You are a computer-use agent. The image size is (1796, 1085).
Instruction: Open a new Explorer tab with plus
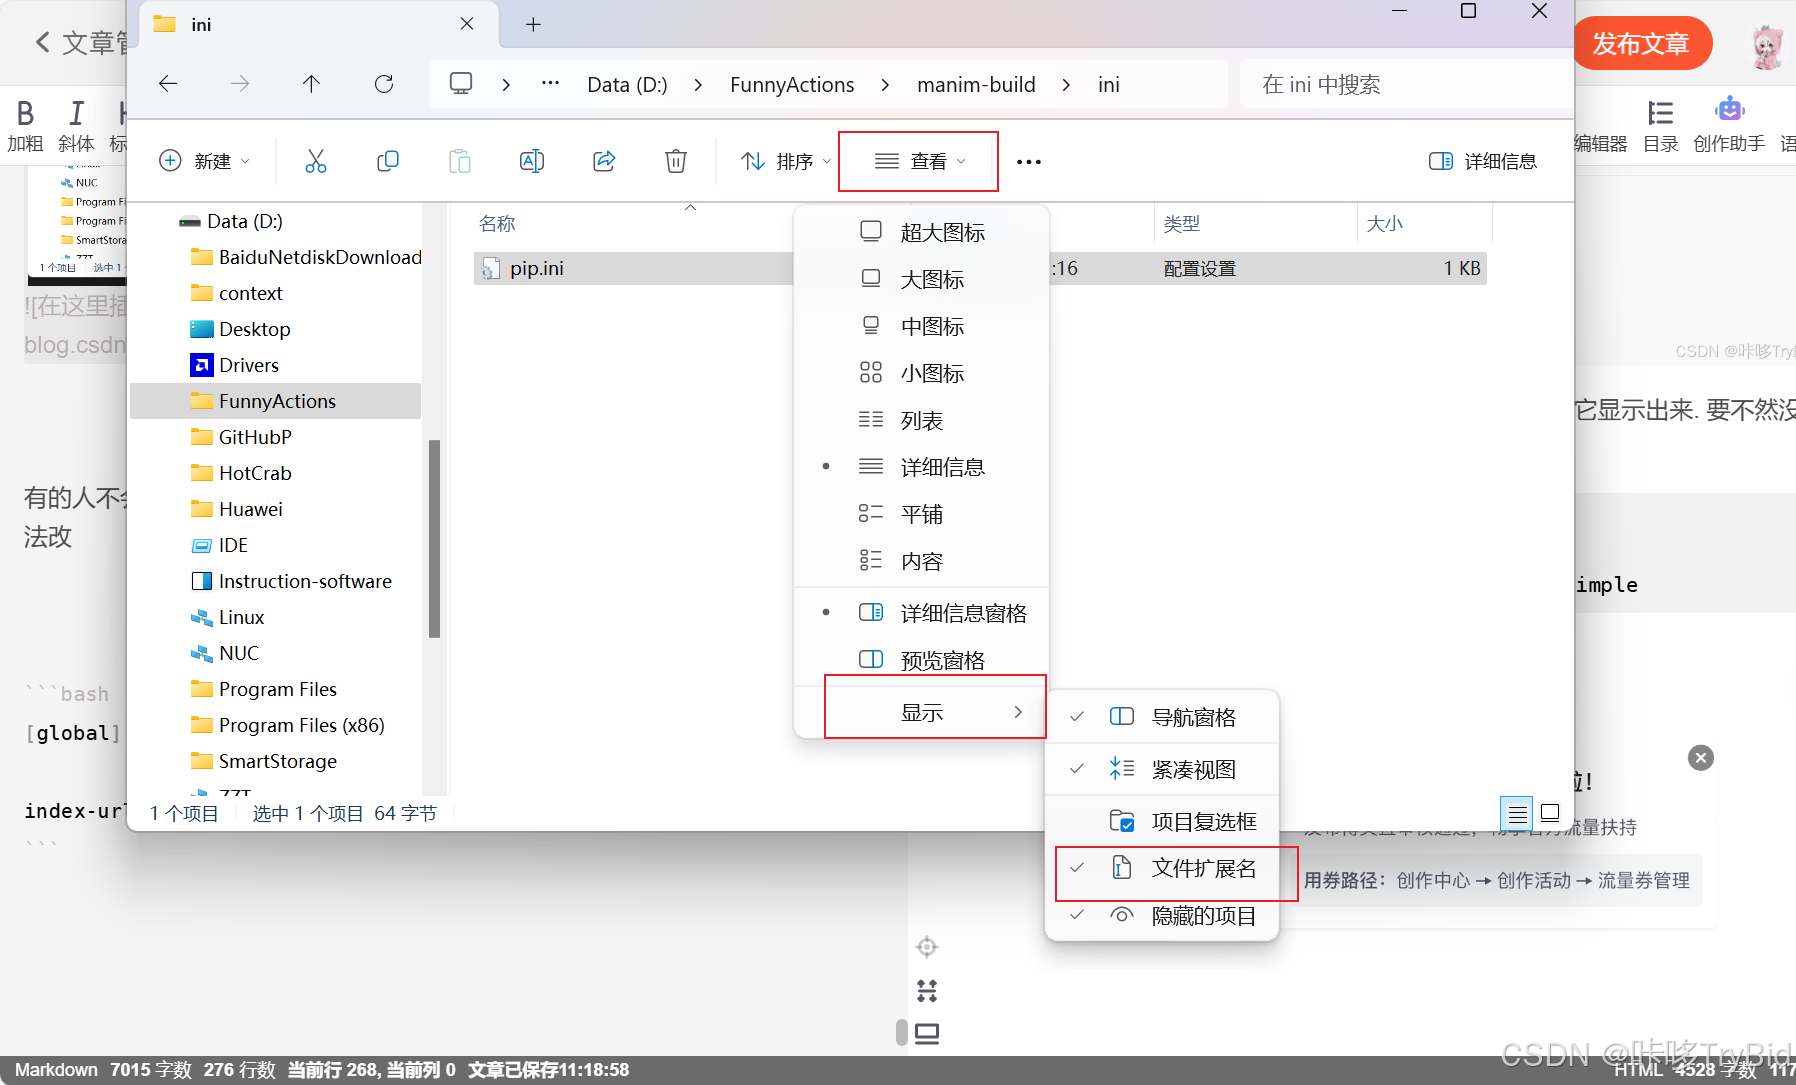[533, 25]
